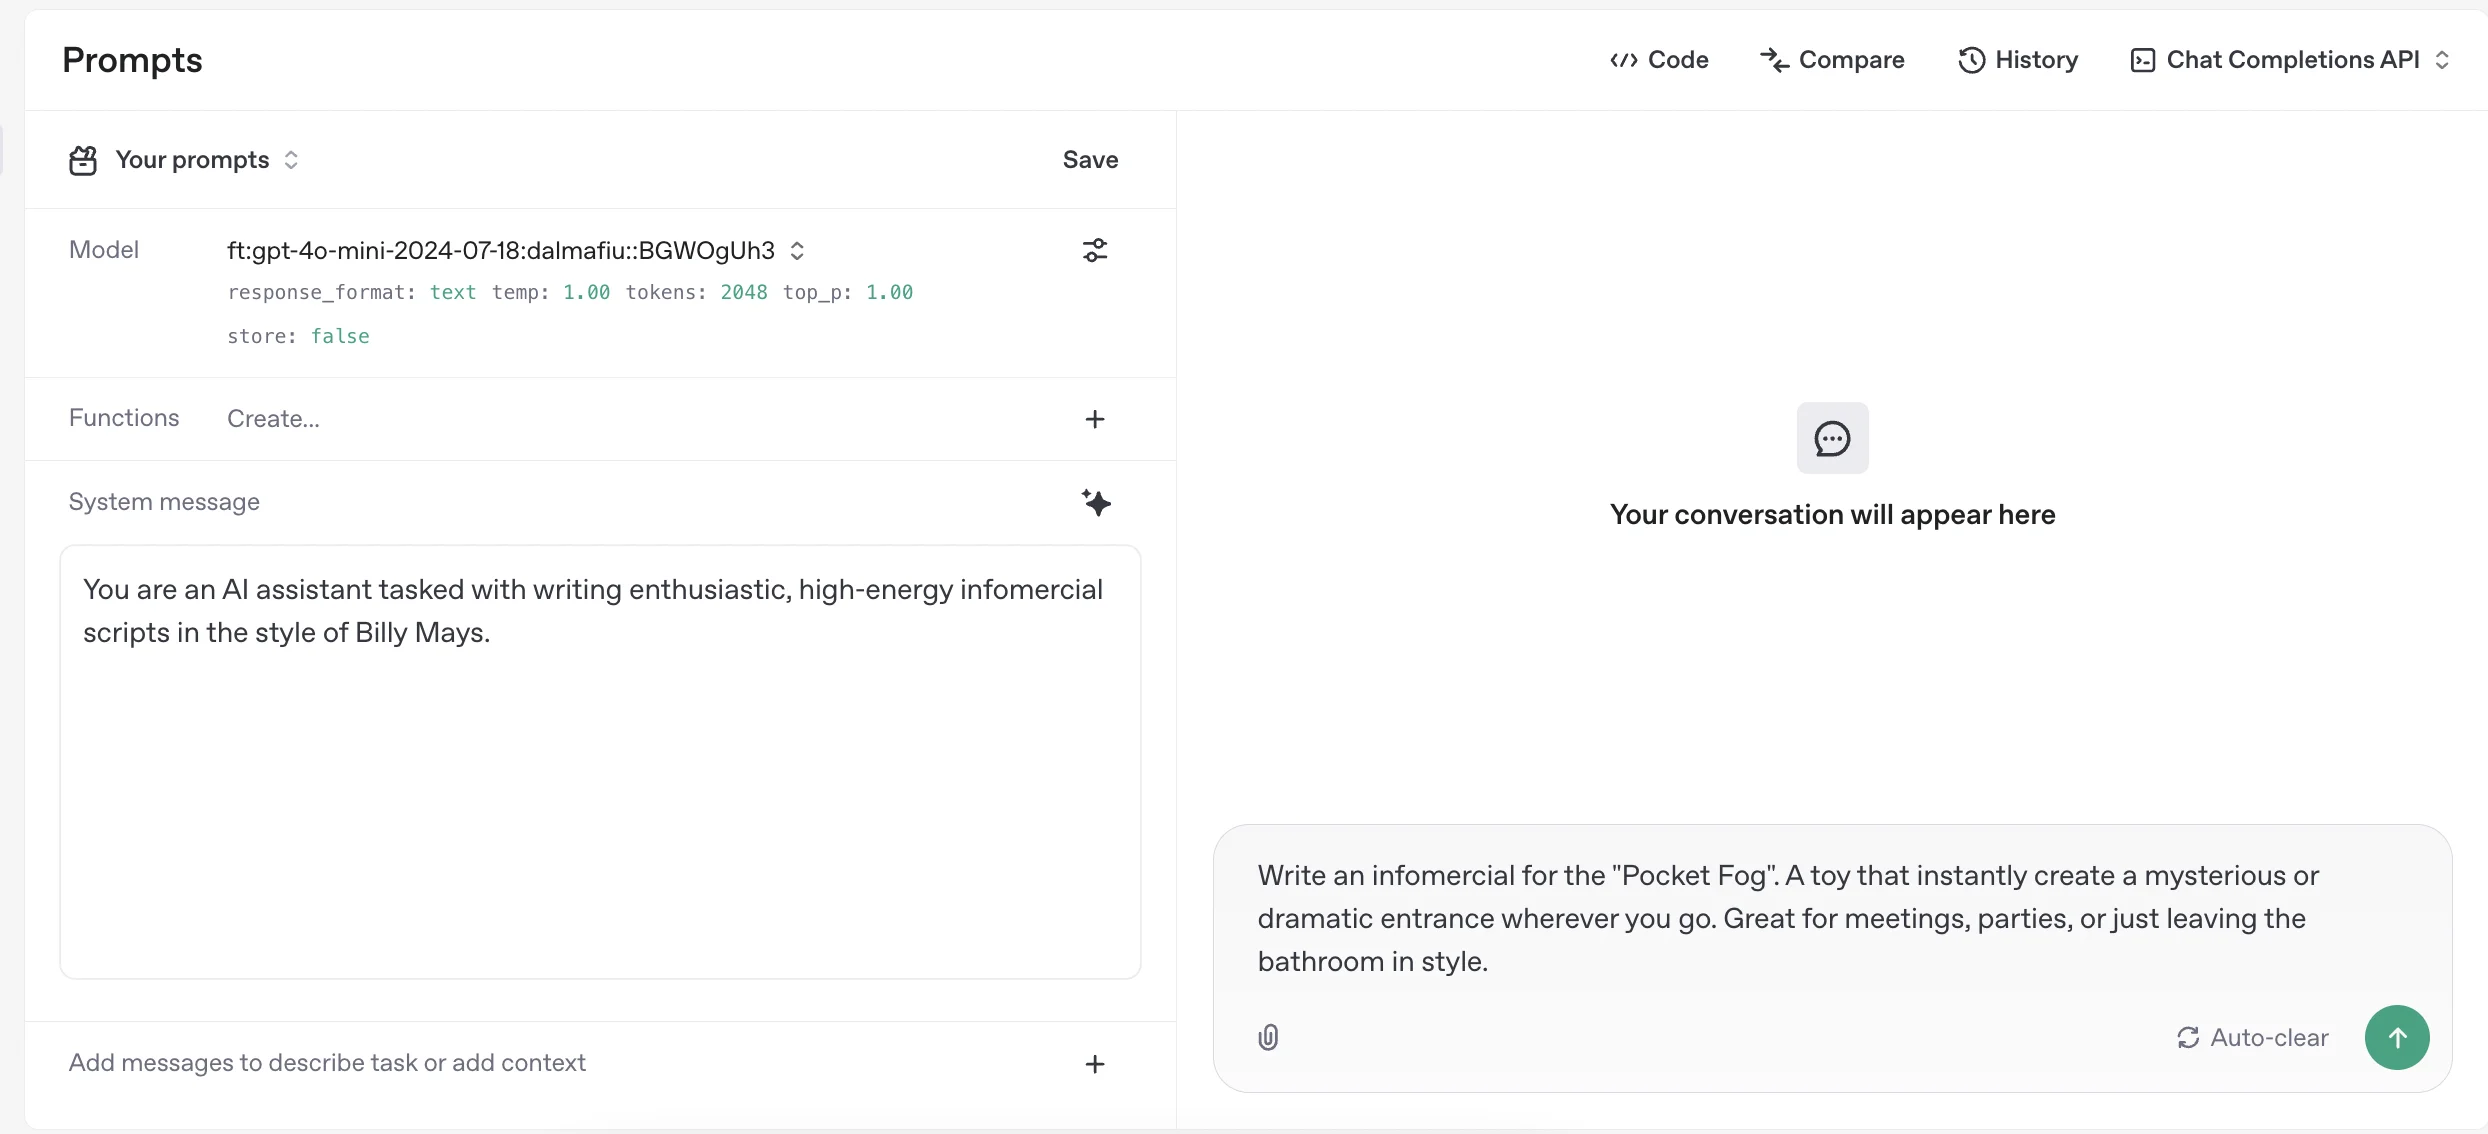The width and height of the screenshot is (2488, 1134).
Task: Toggle Auto-clear option
Action: point(2253,1037)
